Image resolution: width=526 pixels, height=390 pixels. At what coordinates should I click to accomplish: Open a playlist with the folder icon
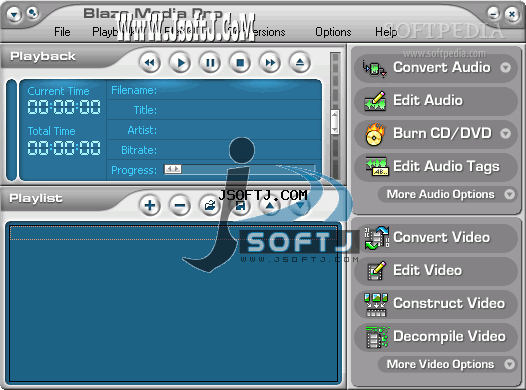pyautogui.click(x=210, y=205)
